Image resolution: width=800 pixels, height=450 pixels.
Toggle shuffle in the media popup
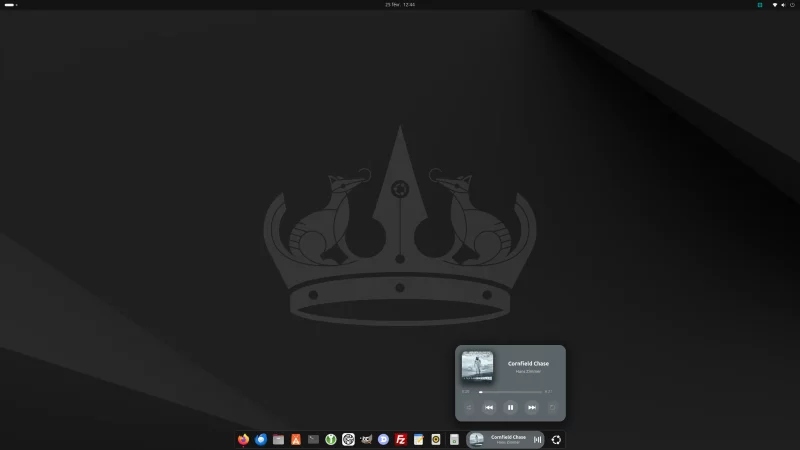468,407
